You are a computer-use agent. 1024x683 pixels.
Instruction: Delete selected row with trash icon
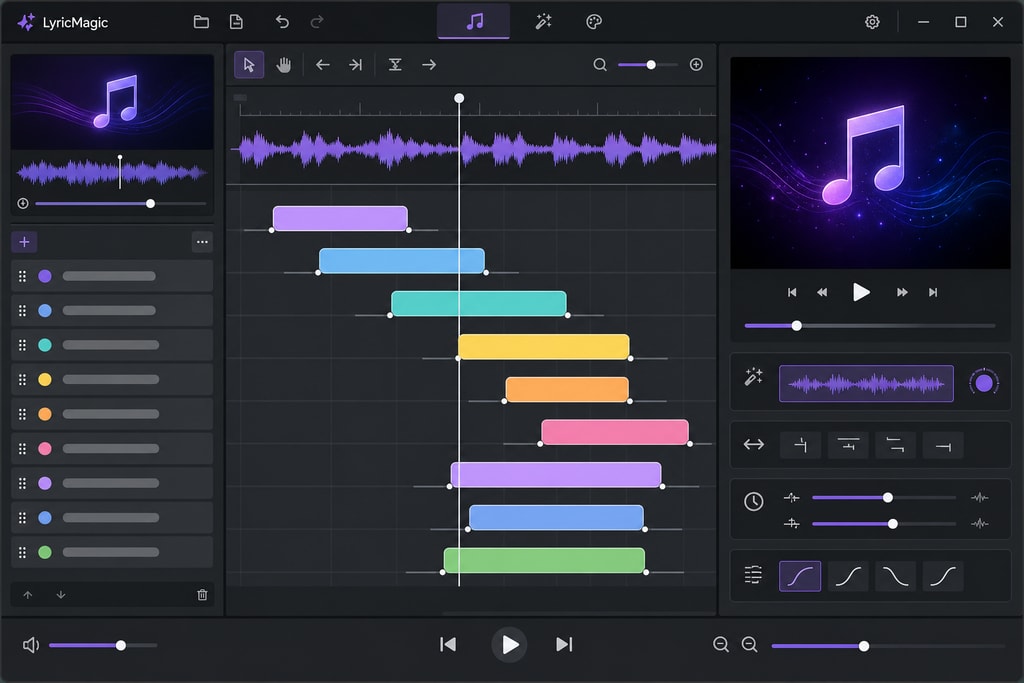pyautogui.click(x=202, y=595)
